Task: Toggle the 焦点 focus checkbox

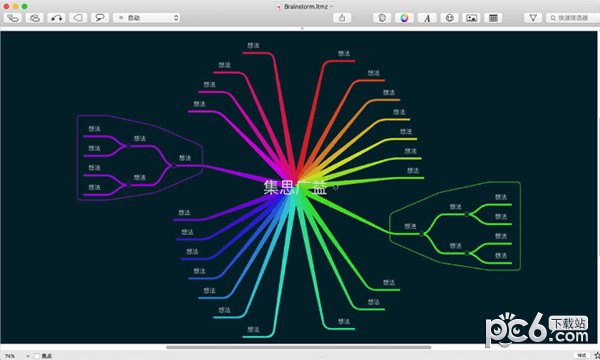Action: 37,356
